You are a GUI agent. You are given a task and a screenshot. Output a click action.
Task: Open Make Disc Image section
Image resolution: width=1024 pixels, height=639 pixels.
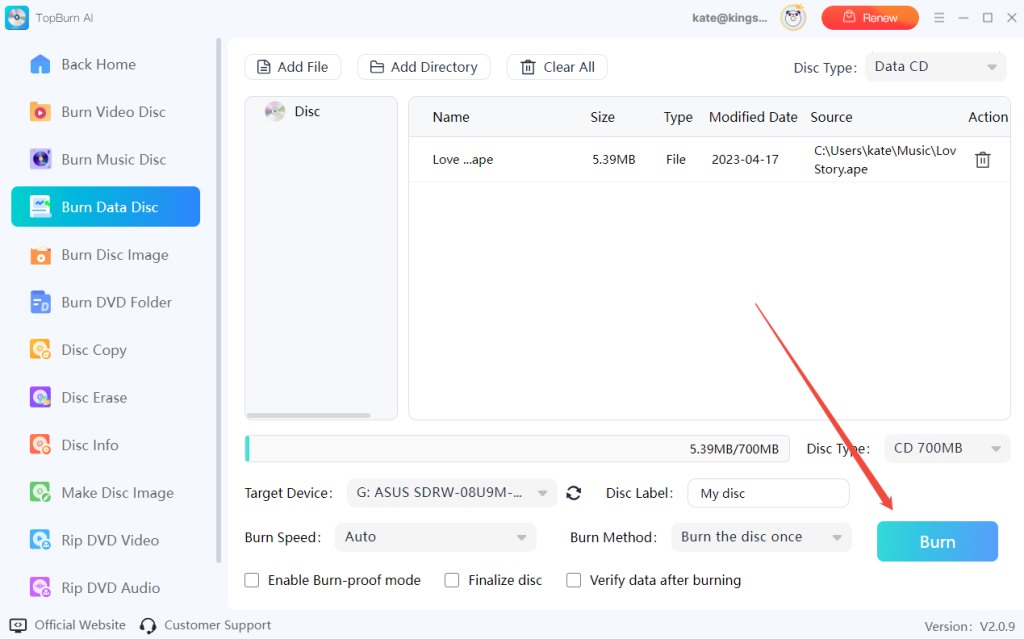coord(117,493)
